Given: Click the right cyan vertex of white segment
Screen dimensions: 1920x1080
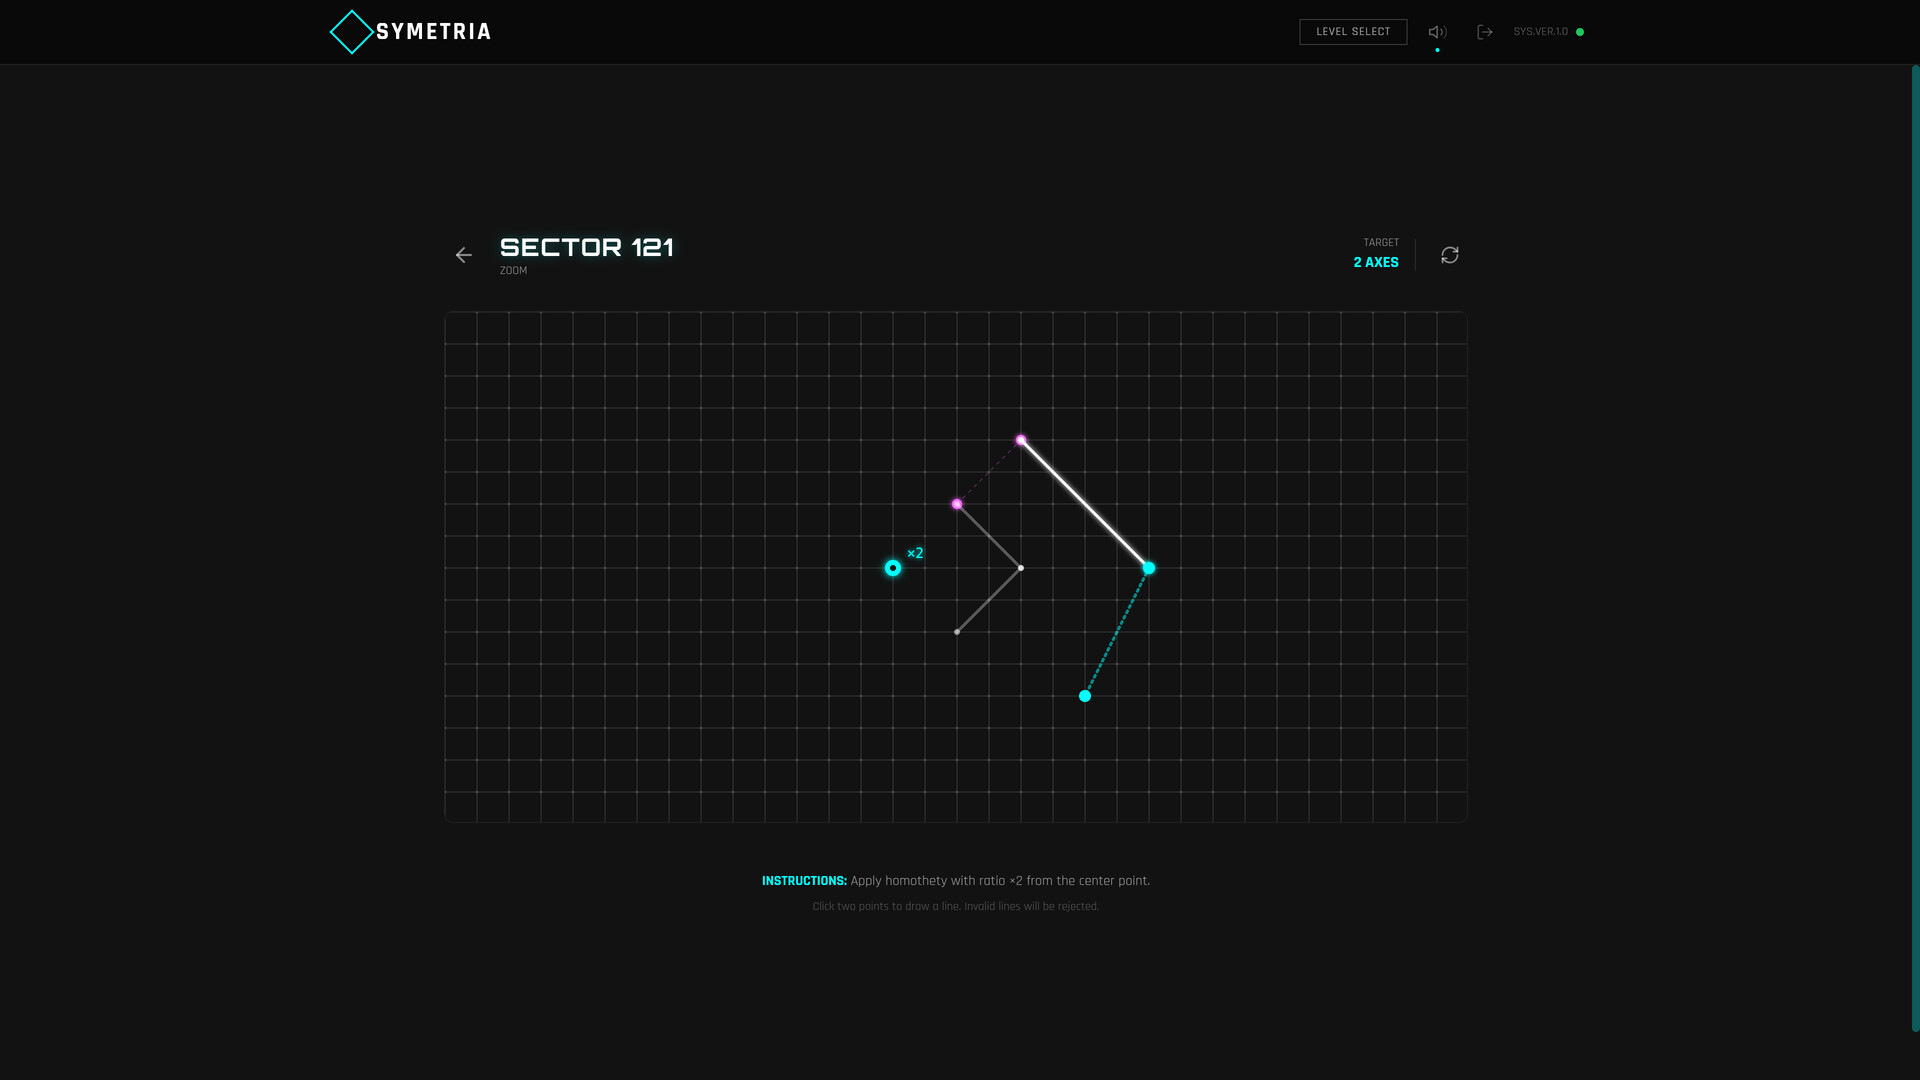Looking at the screenshot, I should click(1148, 568).
